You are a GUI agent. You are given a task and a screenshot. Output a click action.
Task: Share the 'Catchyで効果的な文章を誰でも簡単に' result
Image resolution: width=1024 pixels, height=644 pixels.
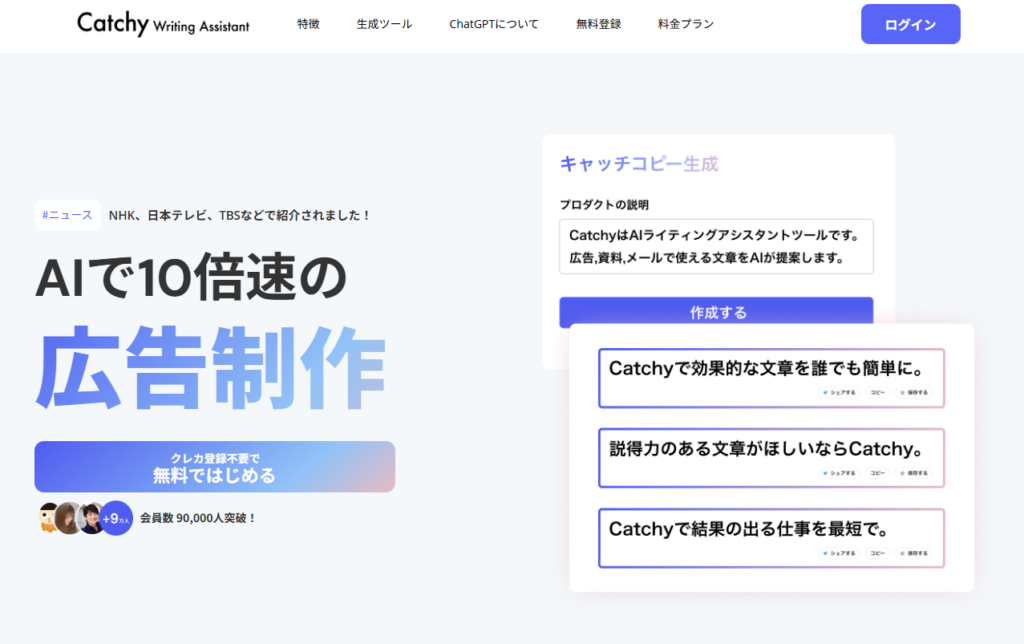pos(839,393)
